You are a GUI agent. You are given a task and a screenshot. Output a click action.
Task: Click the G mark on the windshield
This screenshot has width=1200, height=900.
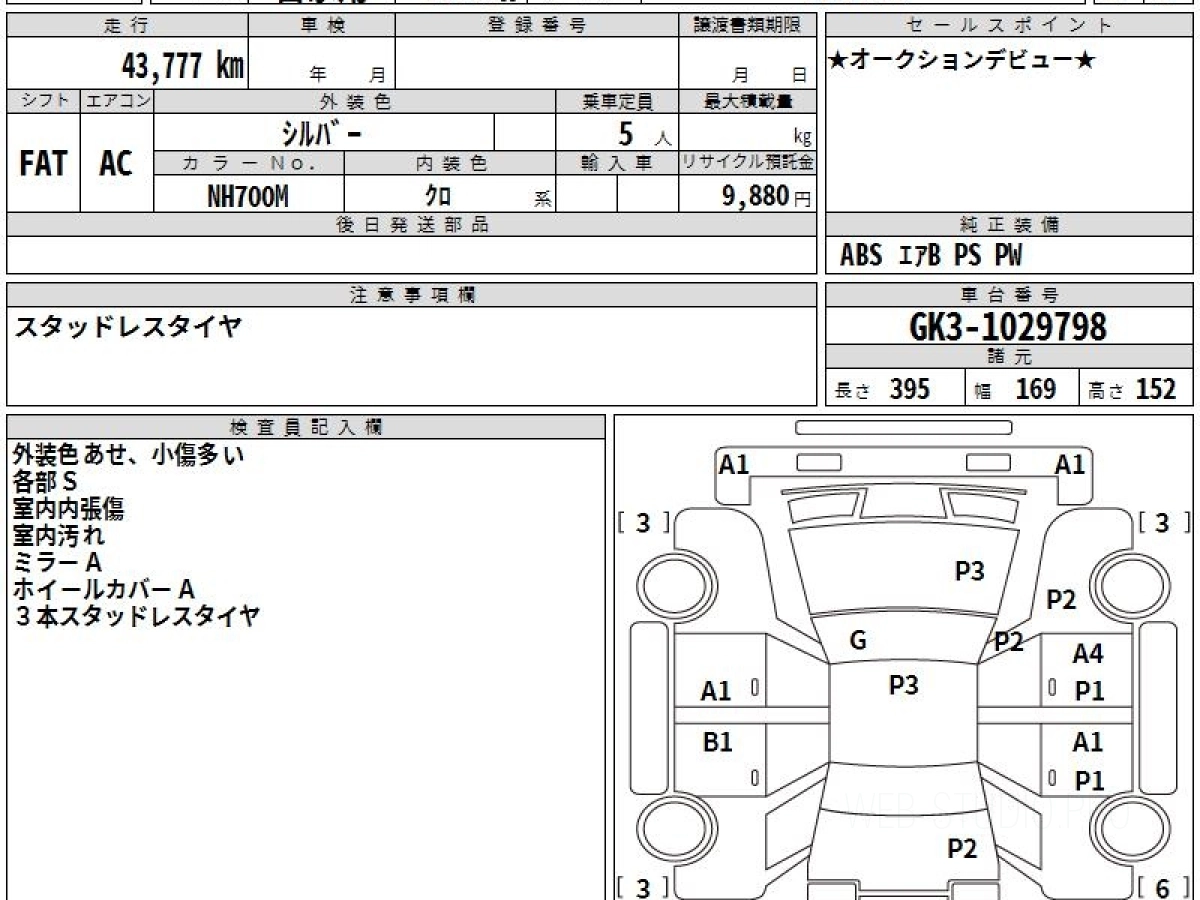click(x=858, y=641)
